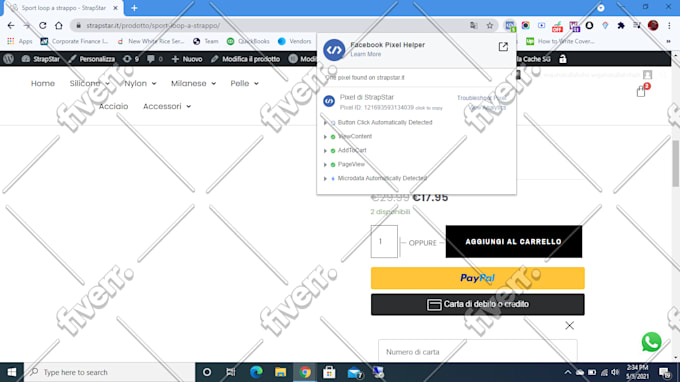Open QuickBooks bookmark
Image resolution: width=680 pixels, height=382 pixels.
click(248, 41)
